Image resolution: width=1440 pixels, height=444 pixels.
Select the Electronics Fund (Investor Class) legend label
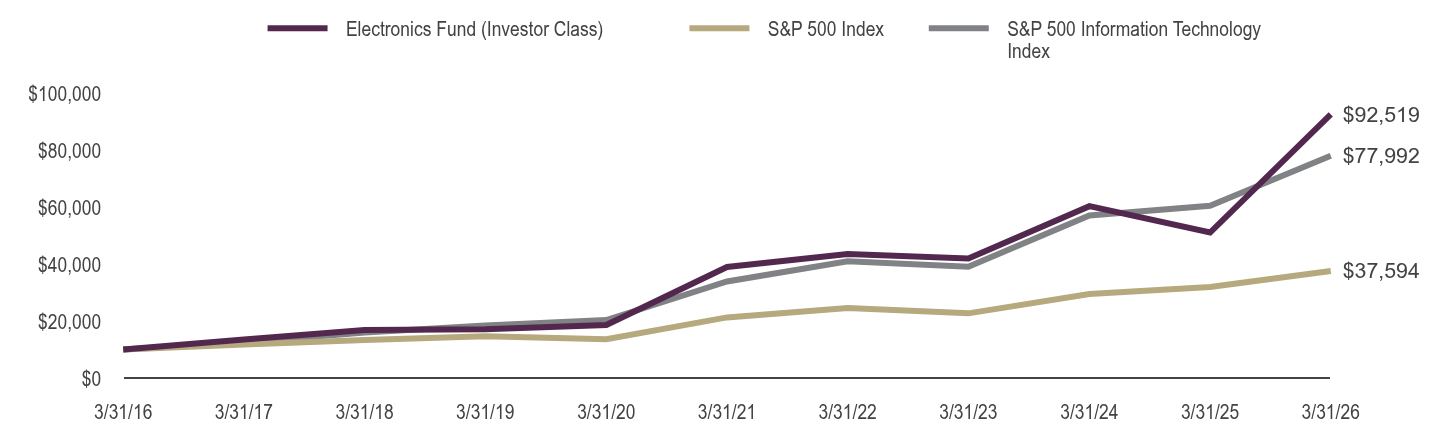tap(474, 29)
